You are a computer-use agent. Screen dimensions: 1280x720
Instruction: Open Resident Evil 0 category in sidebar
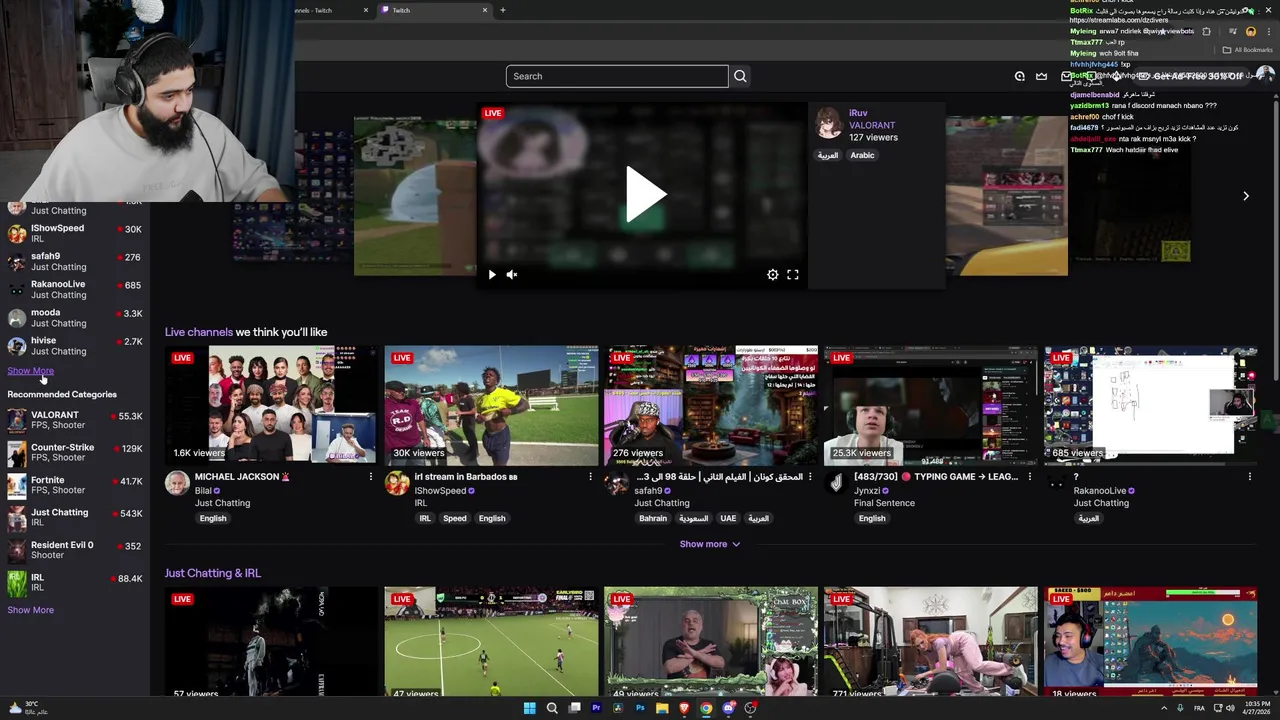pyautogui.click(x=75, y=550)
